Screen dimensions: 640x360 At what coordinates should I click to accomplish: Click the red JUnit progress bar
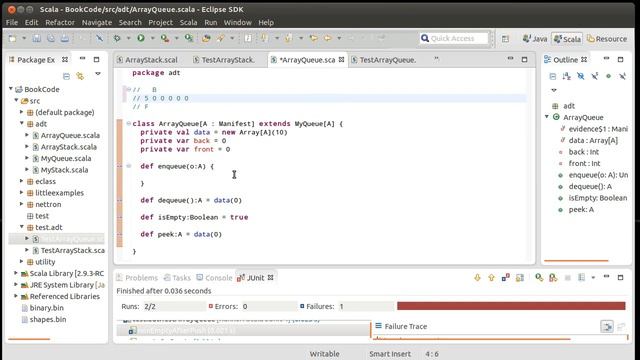[511, 306]
